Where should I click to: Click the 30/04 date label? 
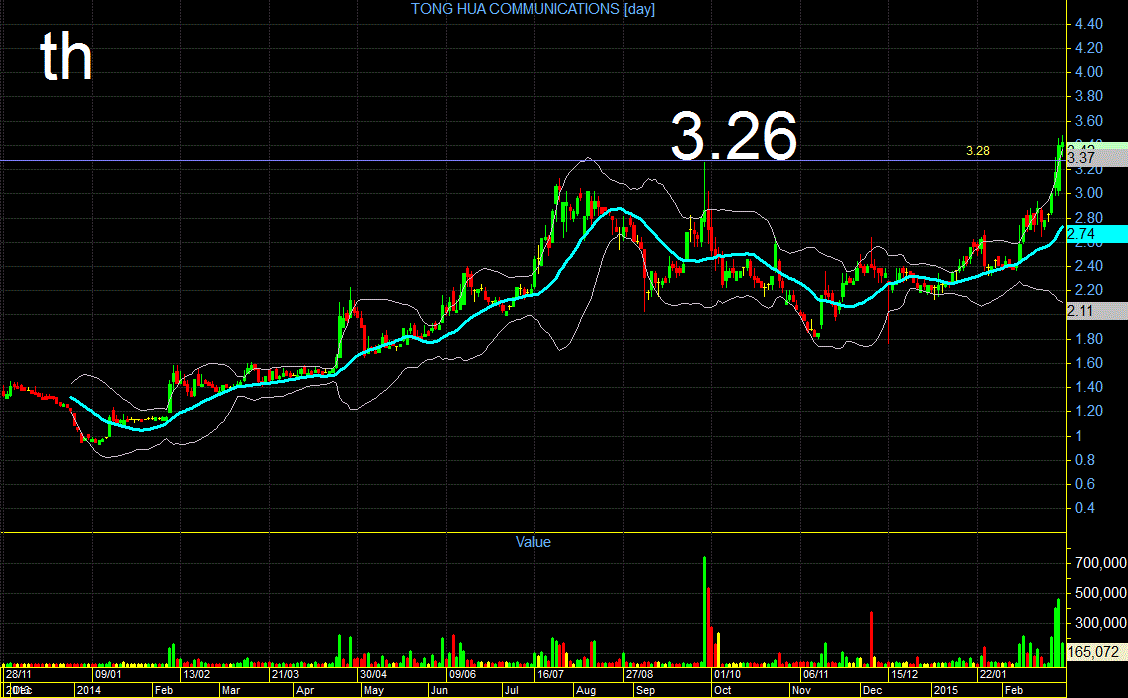373,674
